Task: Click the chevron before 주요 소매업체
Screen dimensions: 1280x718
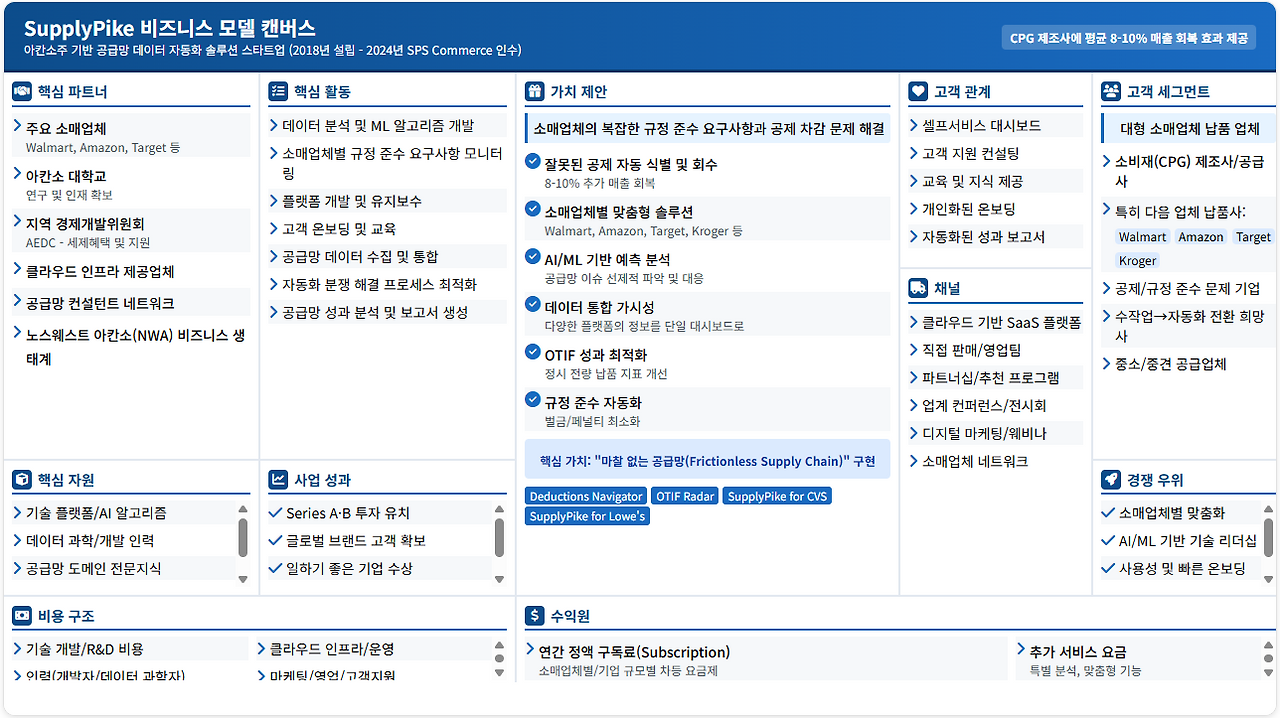Action: 18,127
